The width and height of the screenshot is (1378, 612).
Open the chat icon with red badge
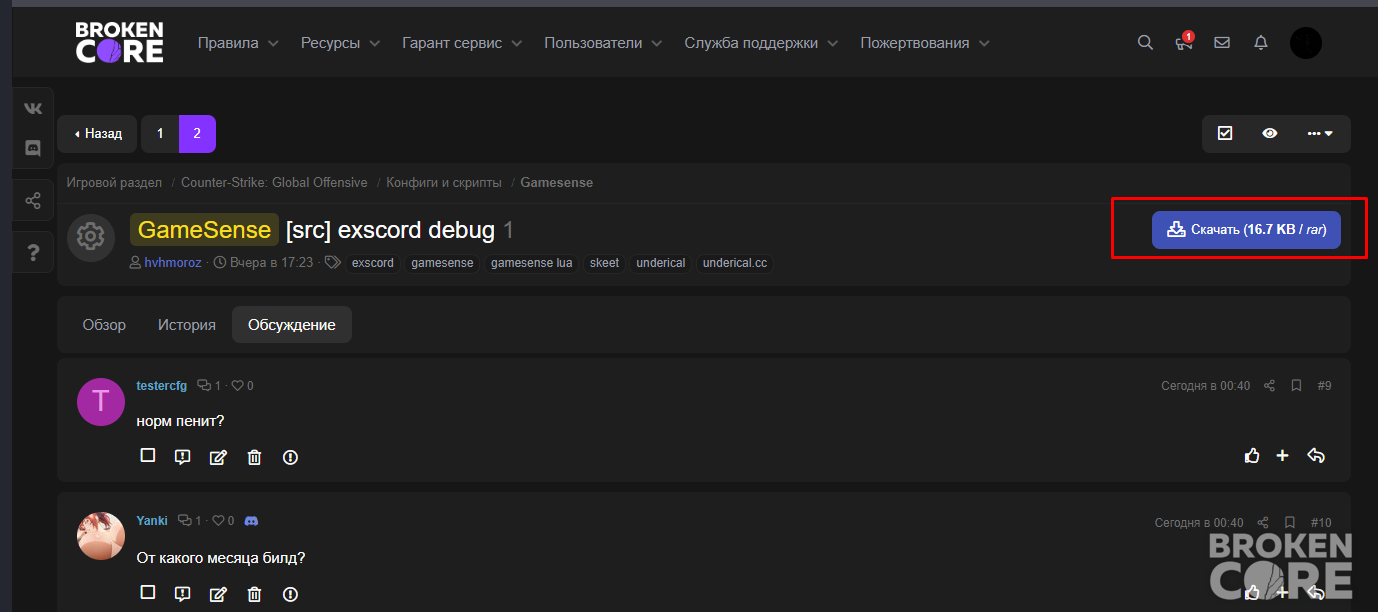(1184, 43)
